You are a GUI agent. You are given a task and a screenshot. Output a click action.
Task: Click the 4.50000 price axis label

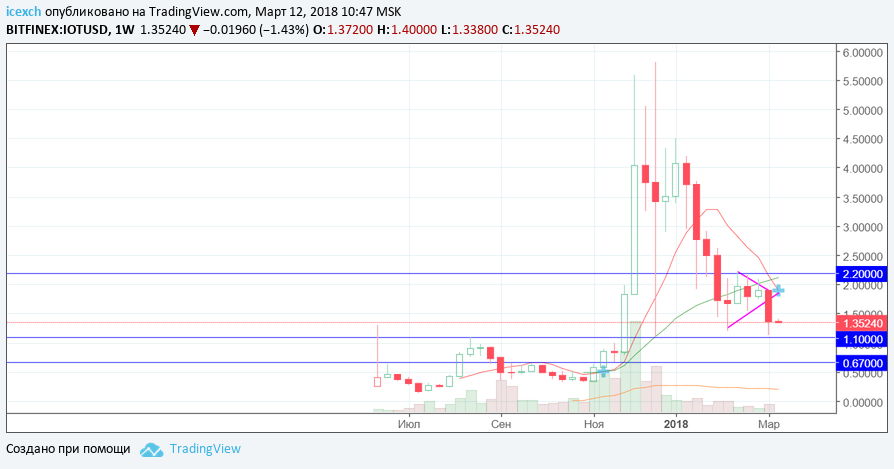(x=863, y=140)
